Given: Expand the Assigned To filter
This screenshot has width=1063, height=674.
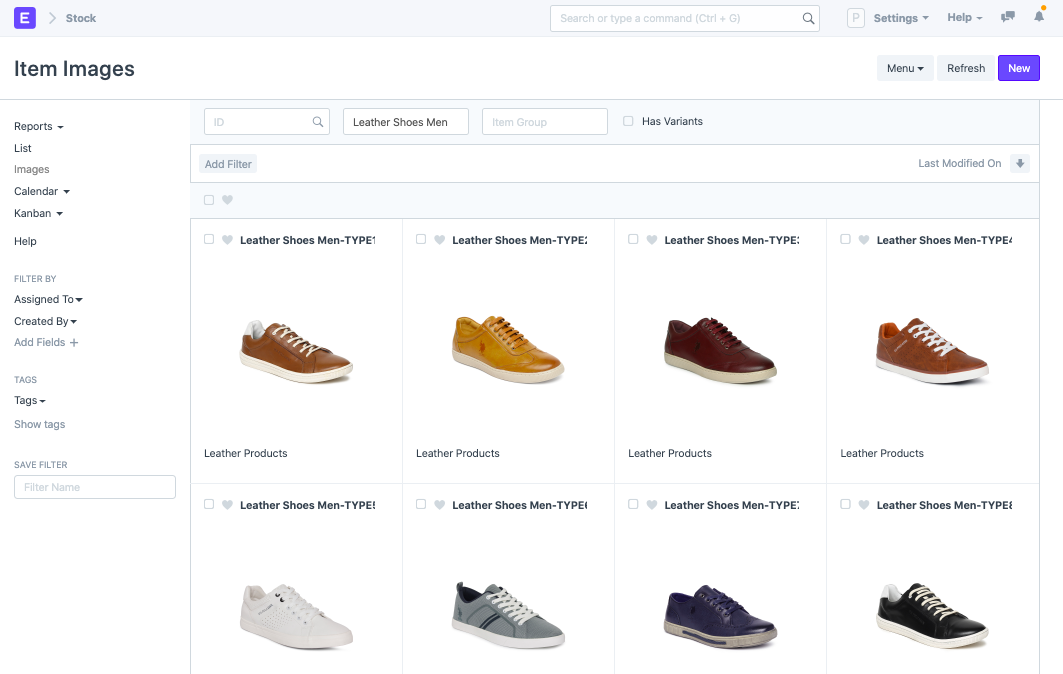Looking at the screenshot, I should click(48, 299).
